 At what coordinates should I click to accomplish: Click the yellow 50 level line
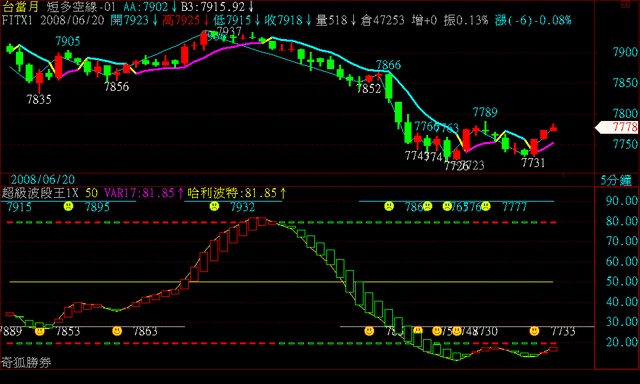tap(281, 282)
